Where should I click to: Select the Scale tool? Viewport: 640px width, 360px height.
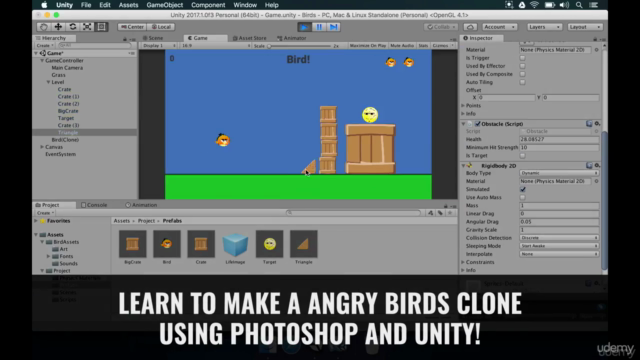click(x=87, y=27)
